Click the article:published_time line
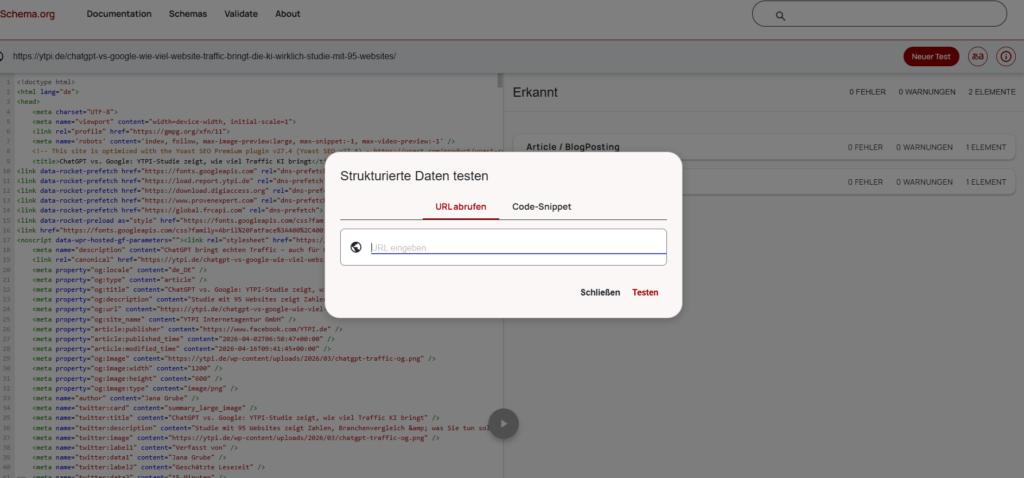The width and height of the screenshot is (1024, 478). pyautogui.click(x=184, y=339)
